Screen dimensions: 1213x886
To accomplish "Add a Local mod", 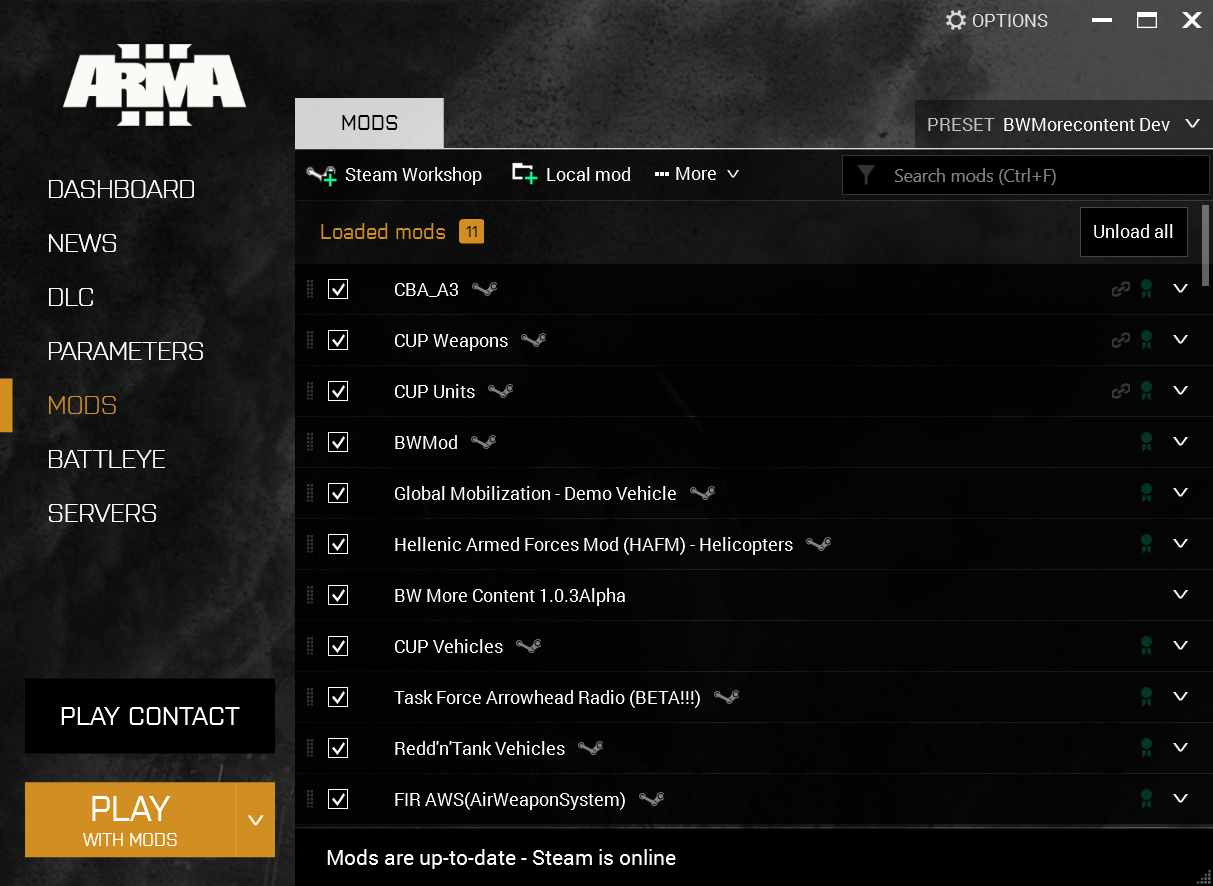I will pyautogui.click(x=571, y=174).
